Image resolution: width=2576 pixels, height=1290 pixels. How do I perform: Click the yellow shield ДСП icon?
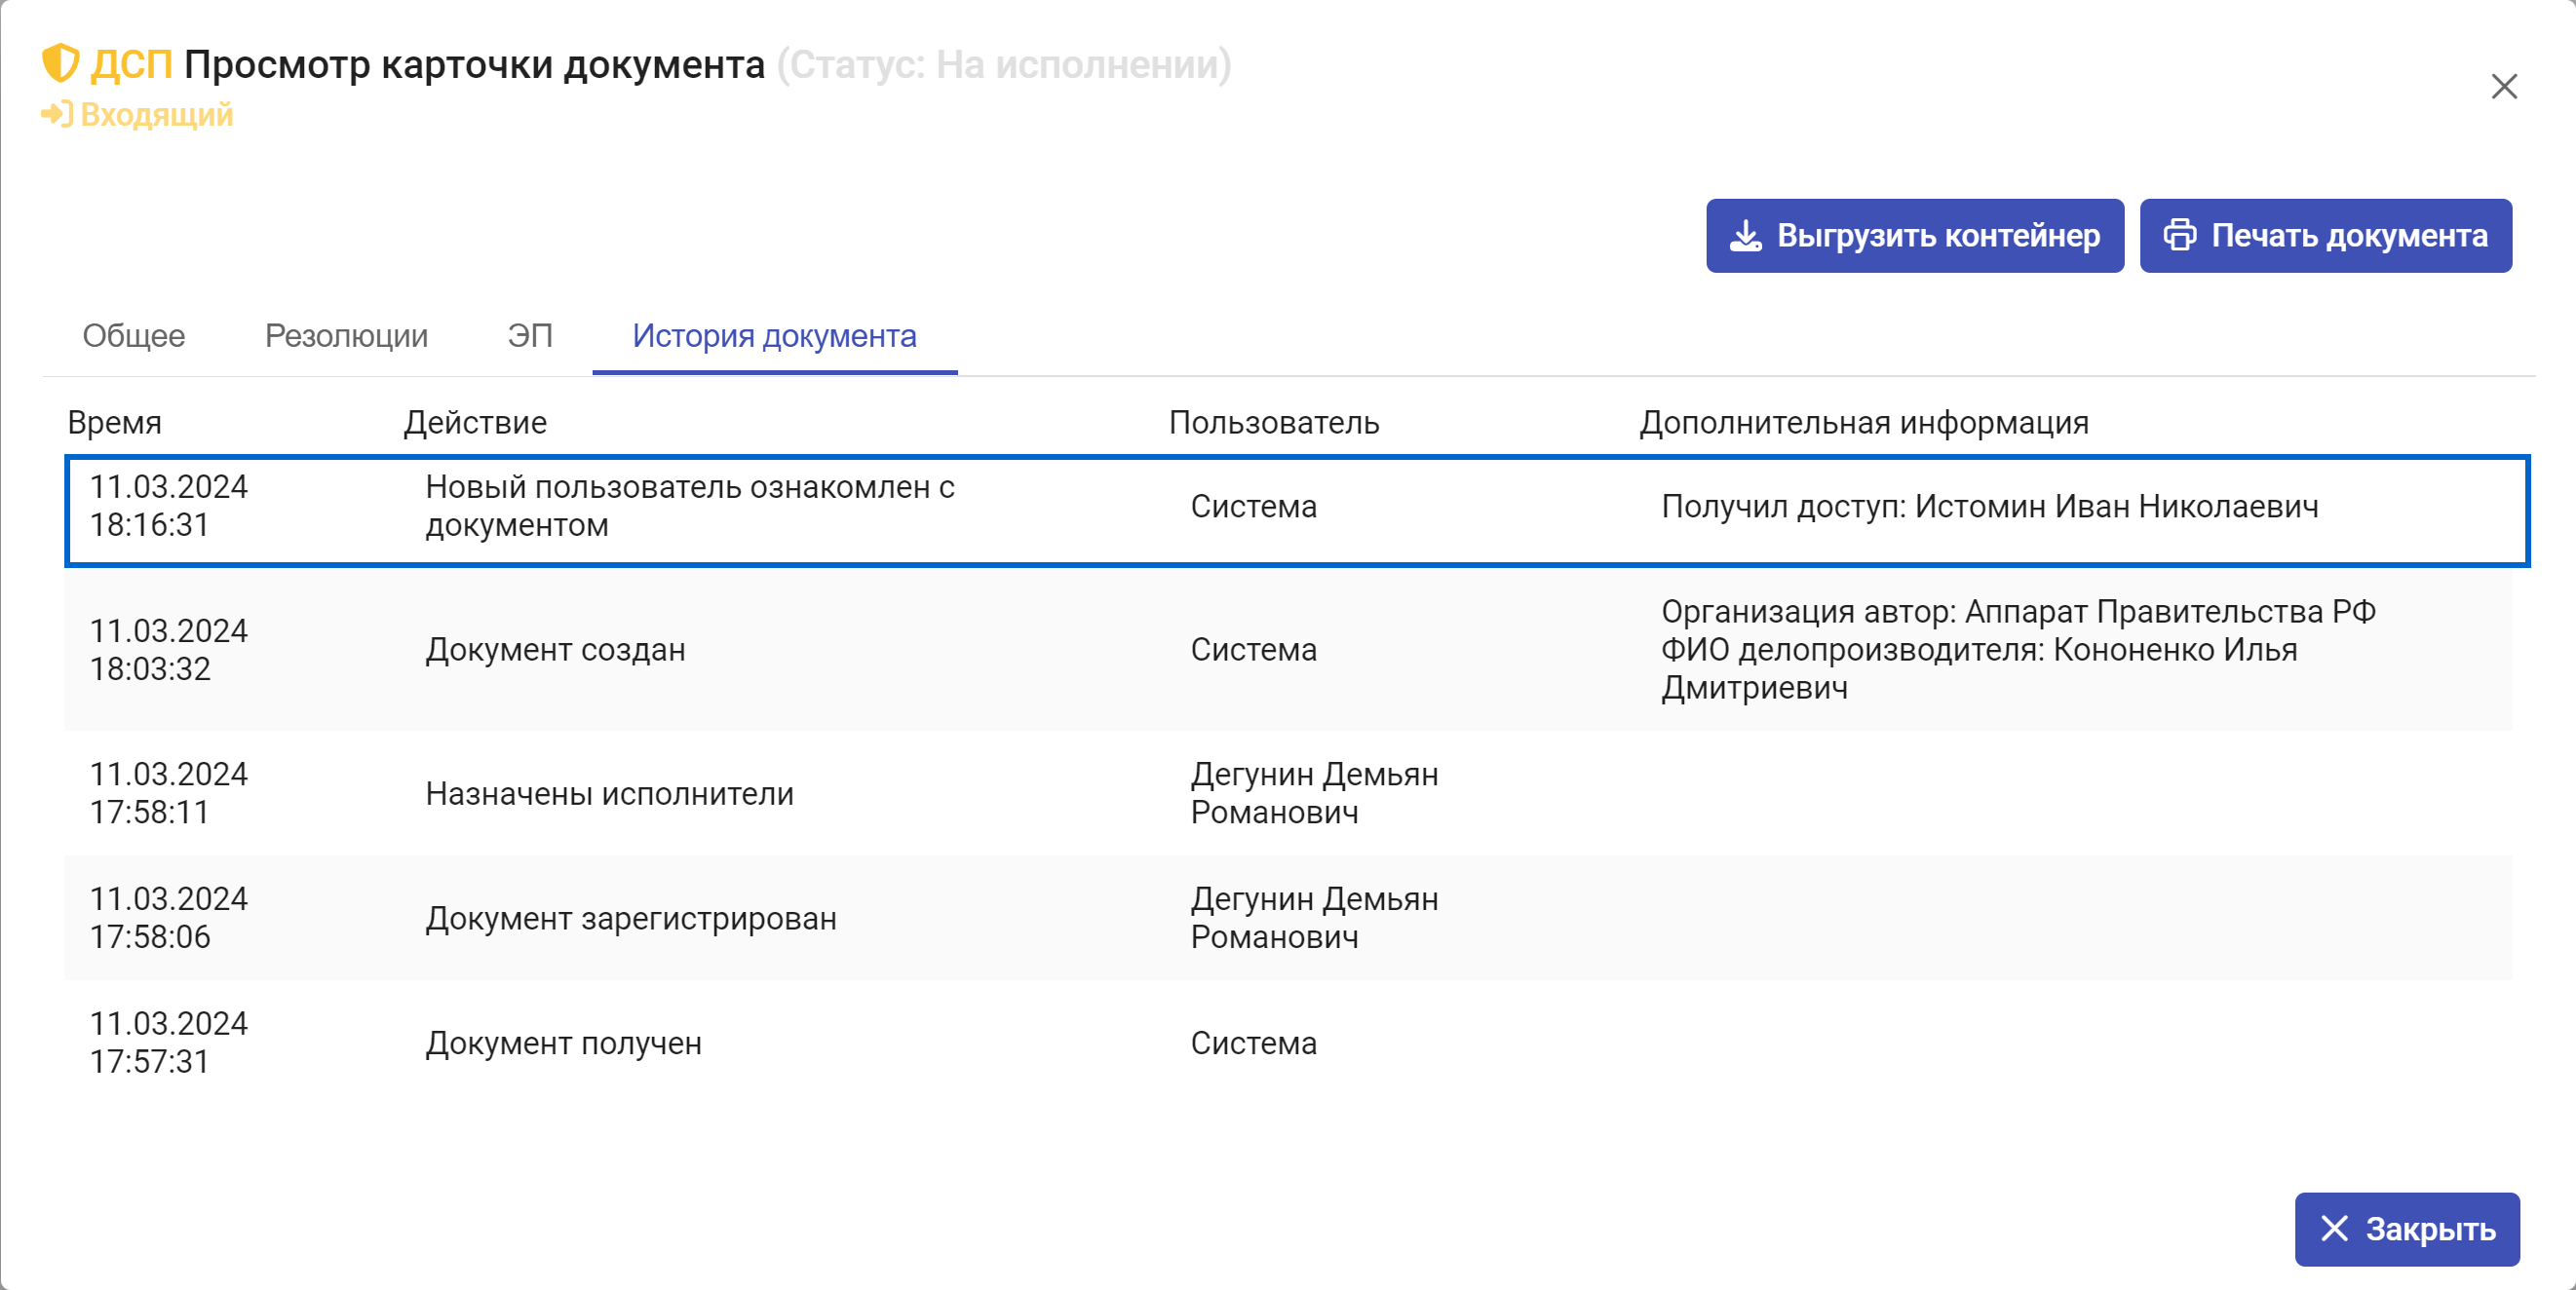click(60, 64)
